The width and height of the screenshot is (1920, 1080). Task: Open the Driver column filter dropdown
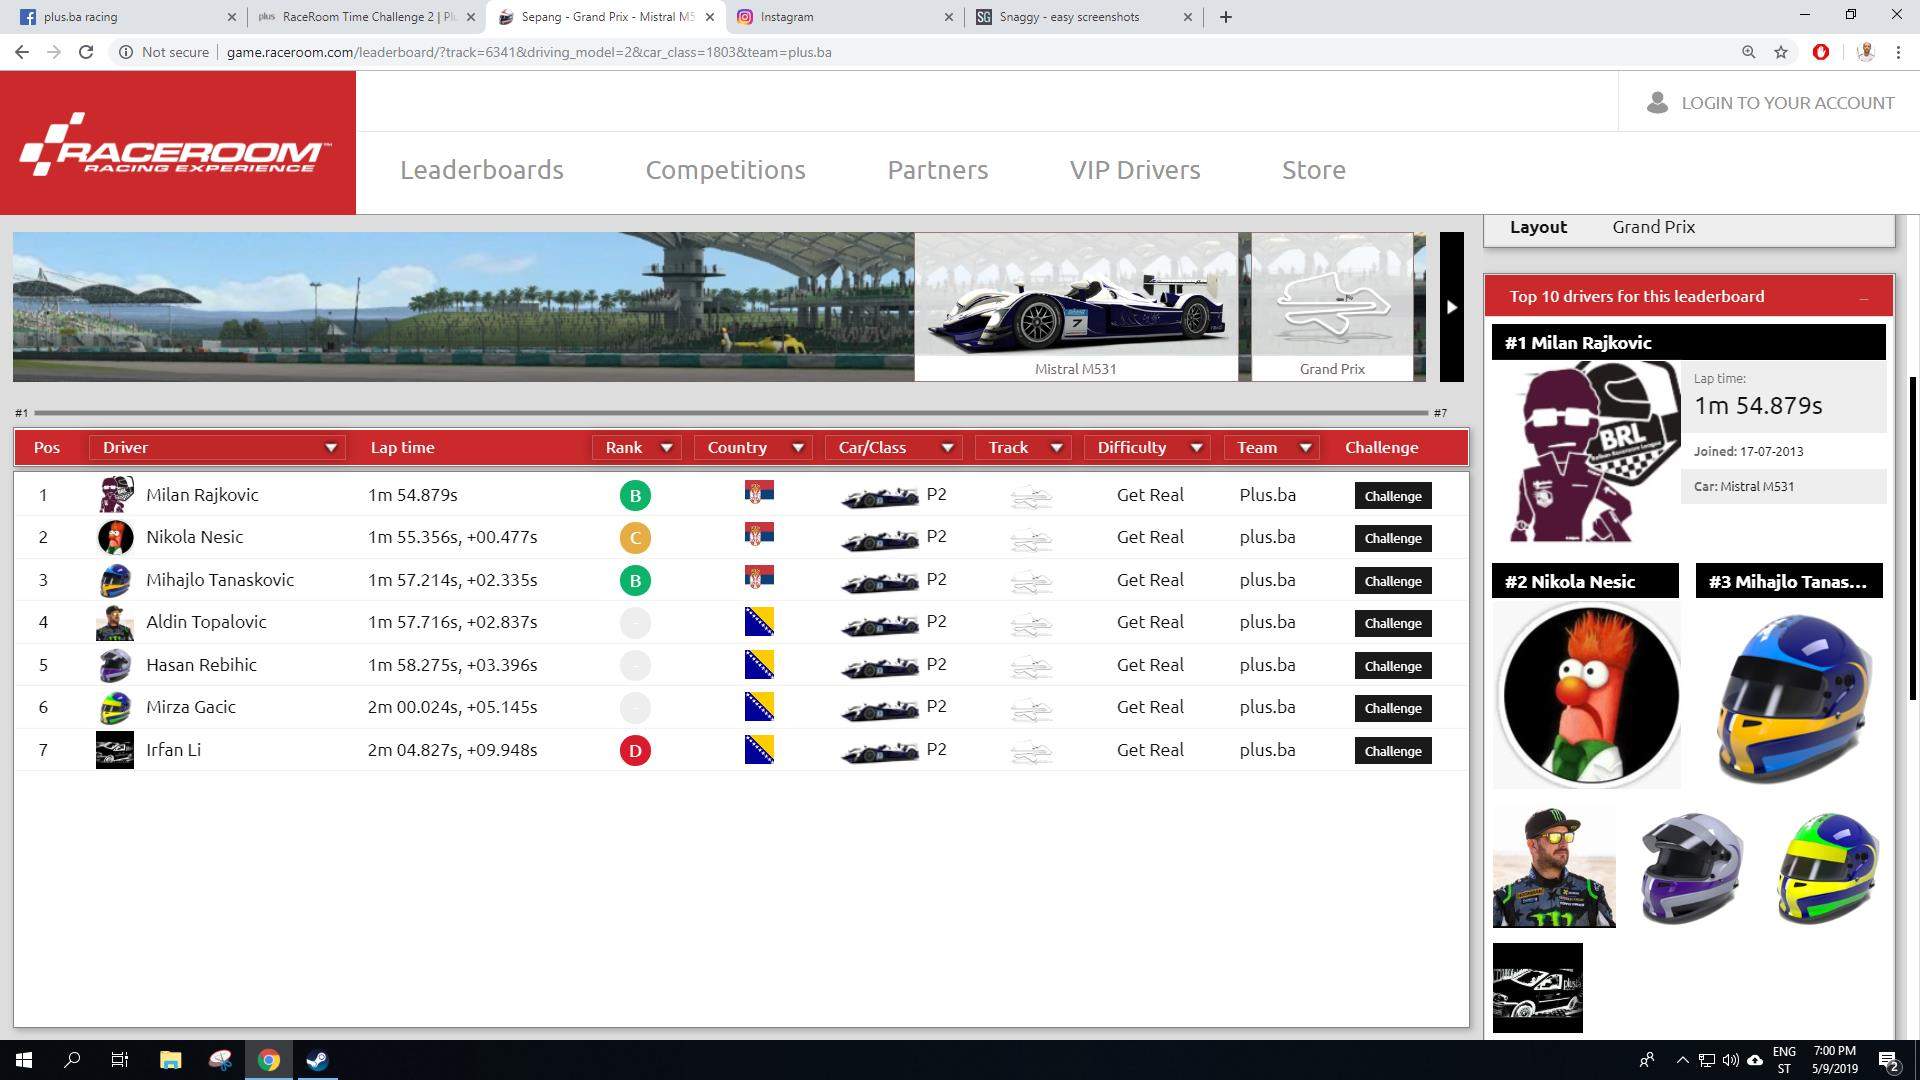pyautogui.click(x=330, y=448)
